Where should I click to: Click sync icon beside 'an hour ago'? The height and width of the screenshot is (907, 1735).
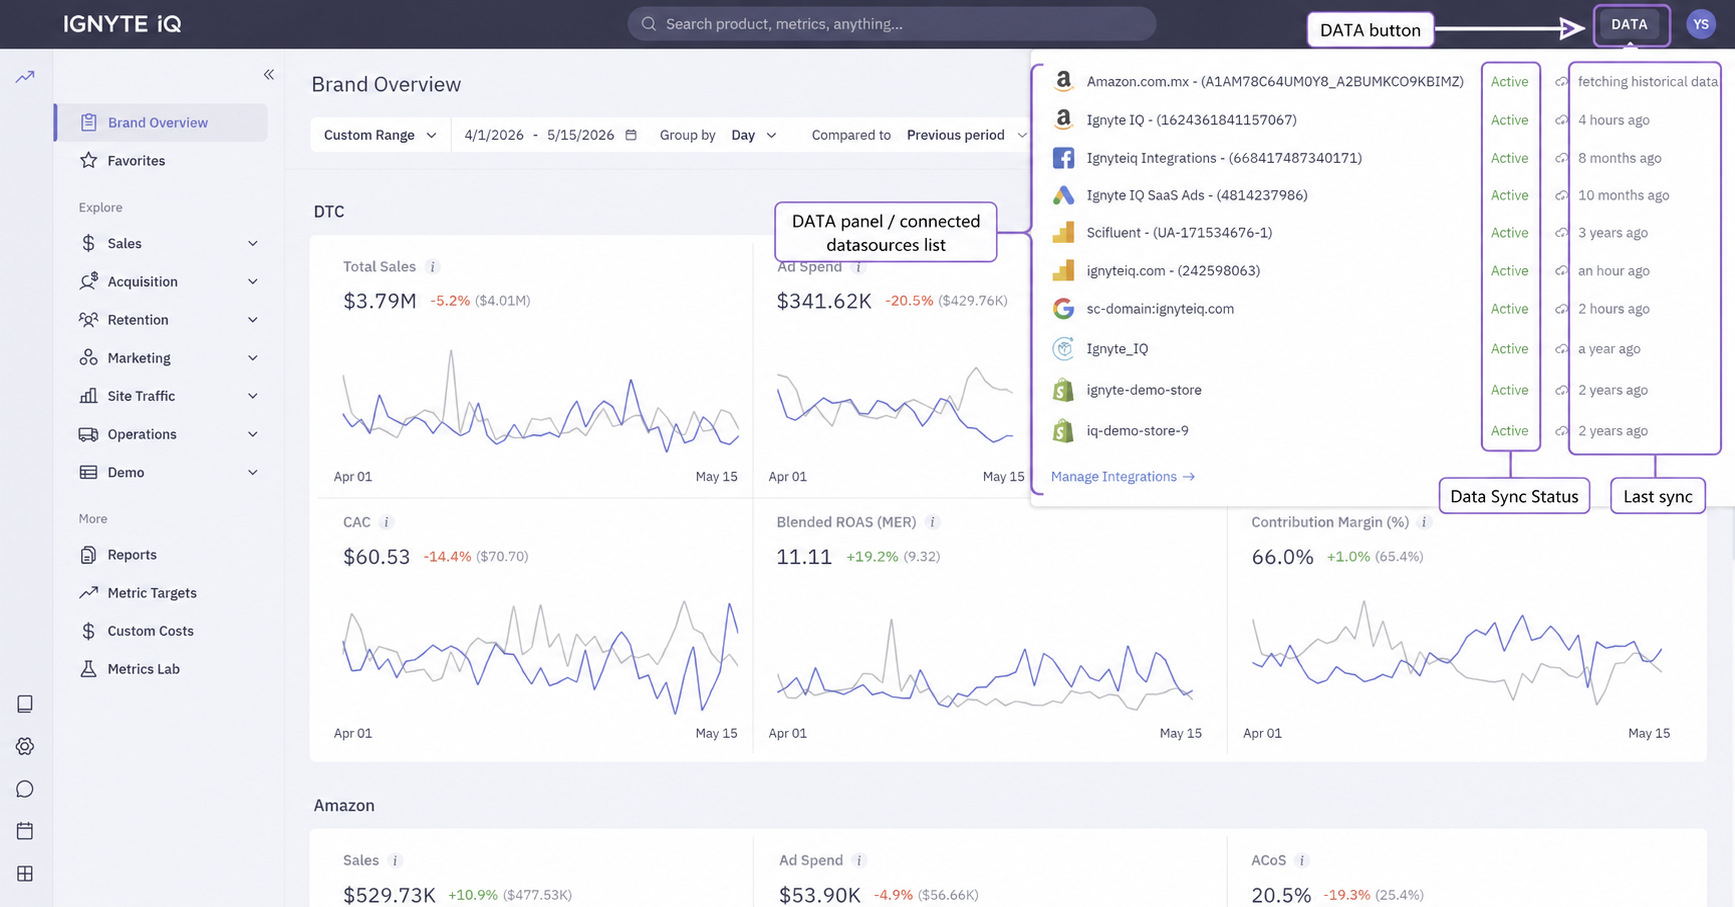click(1561, 271)
